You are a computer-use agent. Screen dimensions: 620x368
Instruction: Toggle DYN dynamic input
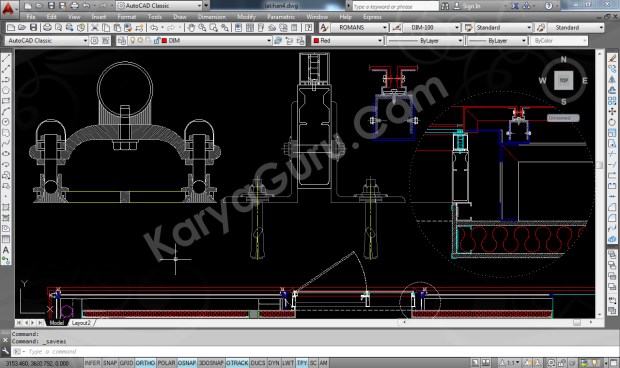point(274,363)
